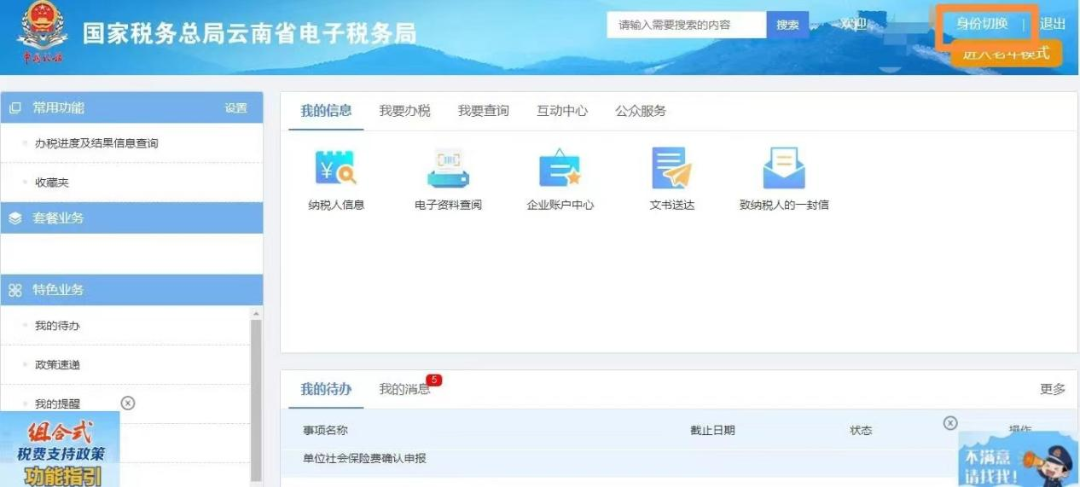Switch to the 我的信息 tab
Viewport: 1080px width, 487px height.
tap(326, 111)
